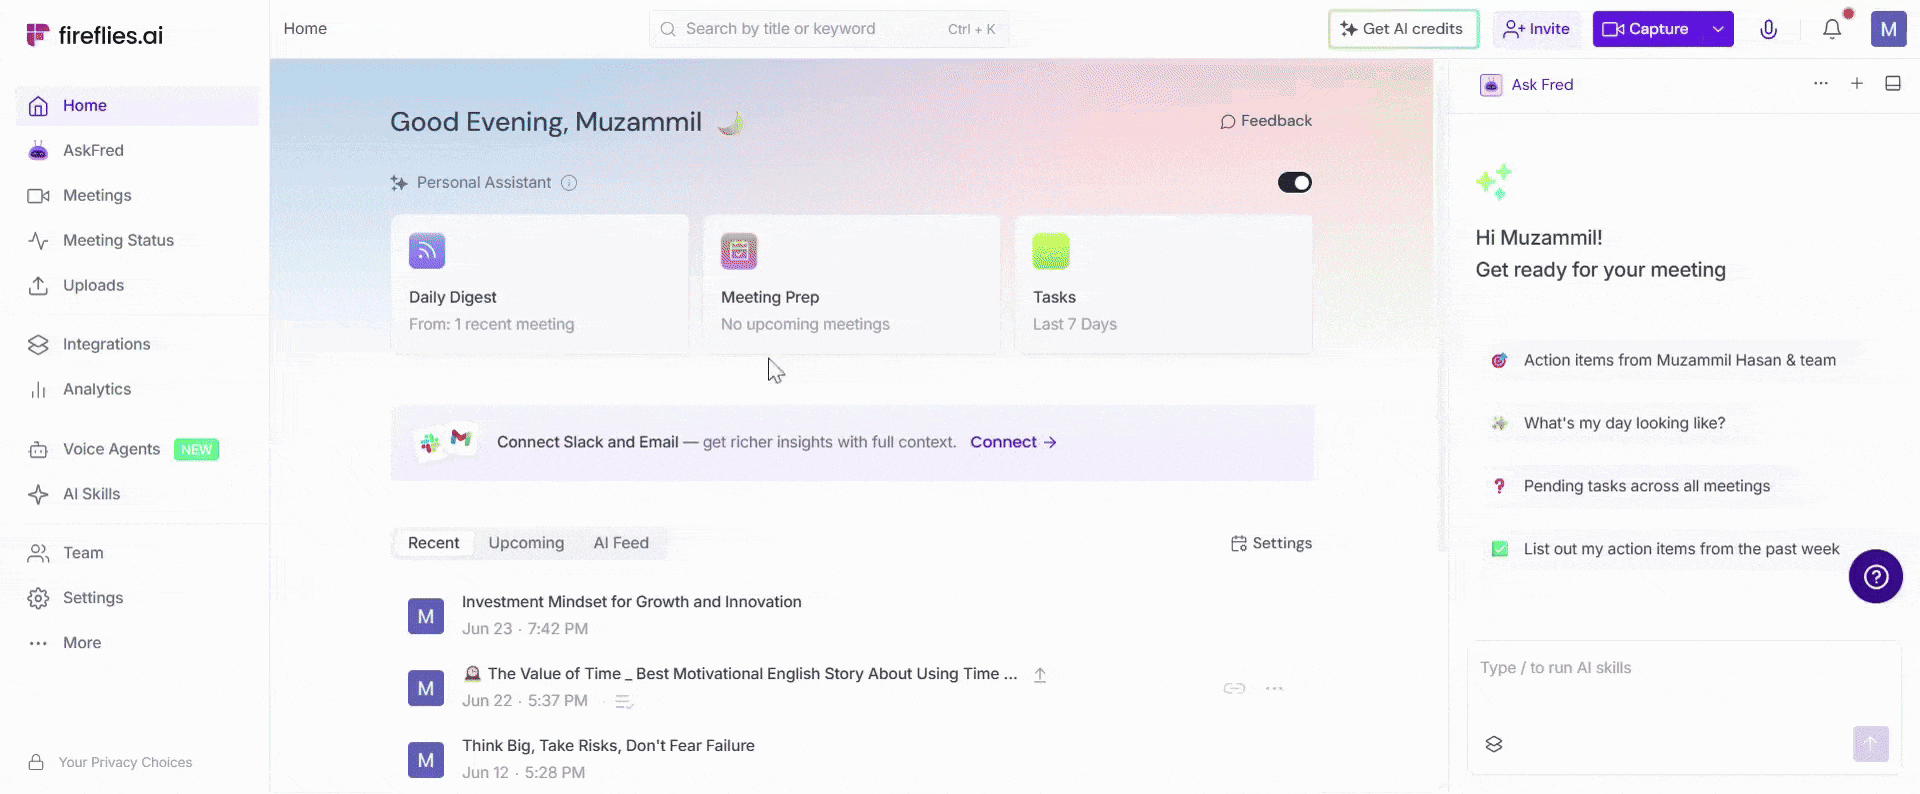
Task: Start a new Ask Fred chat with the plus icon
Action: tap(1857, 84)
